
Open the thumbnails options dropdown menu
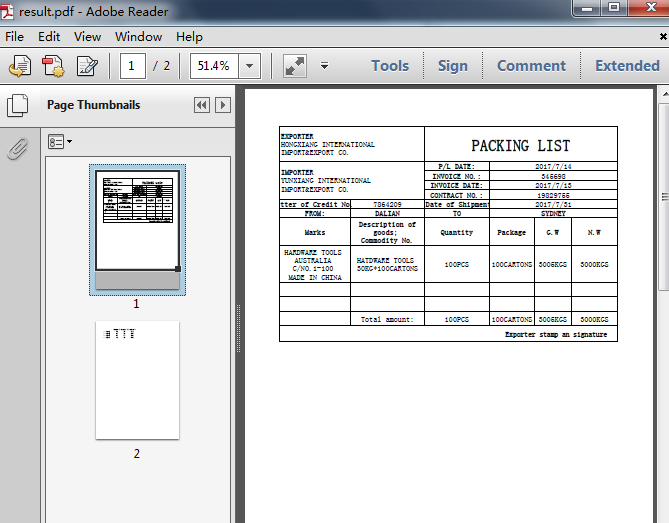coord(59,142)
